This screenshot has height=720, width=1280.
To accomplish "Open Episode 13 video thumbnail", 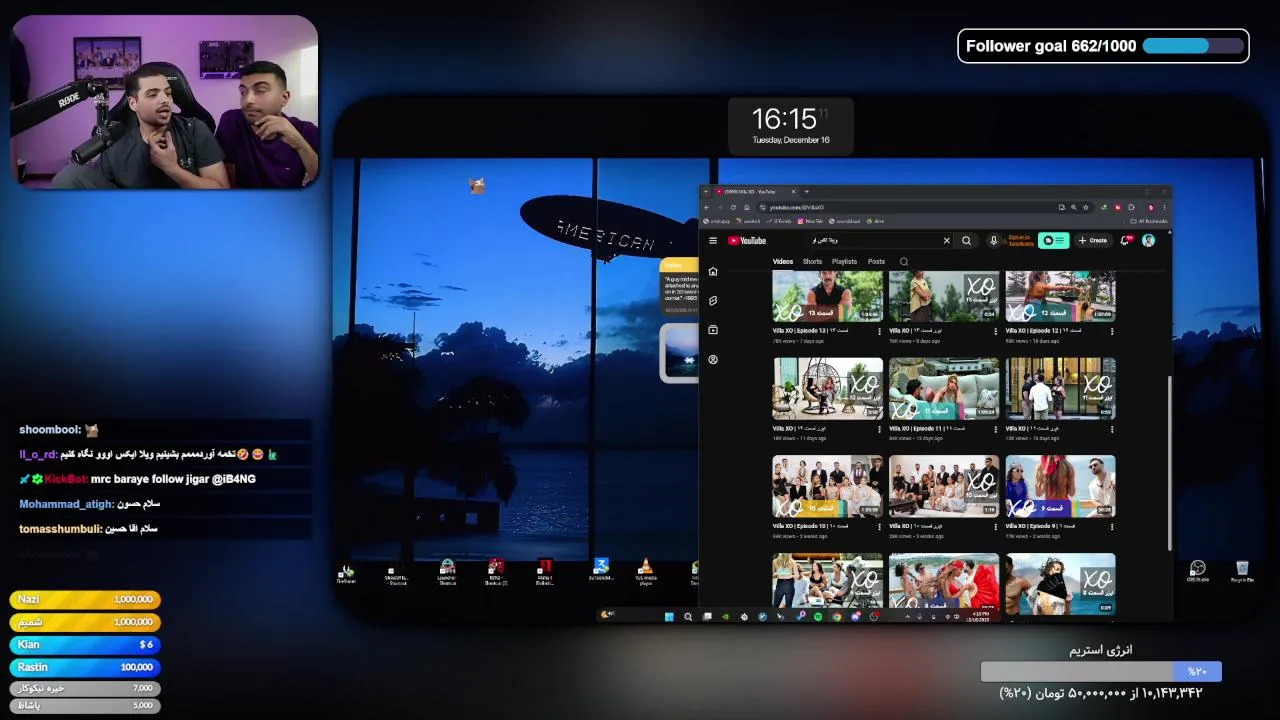I will (x=828, y=296).
